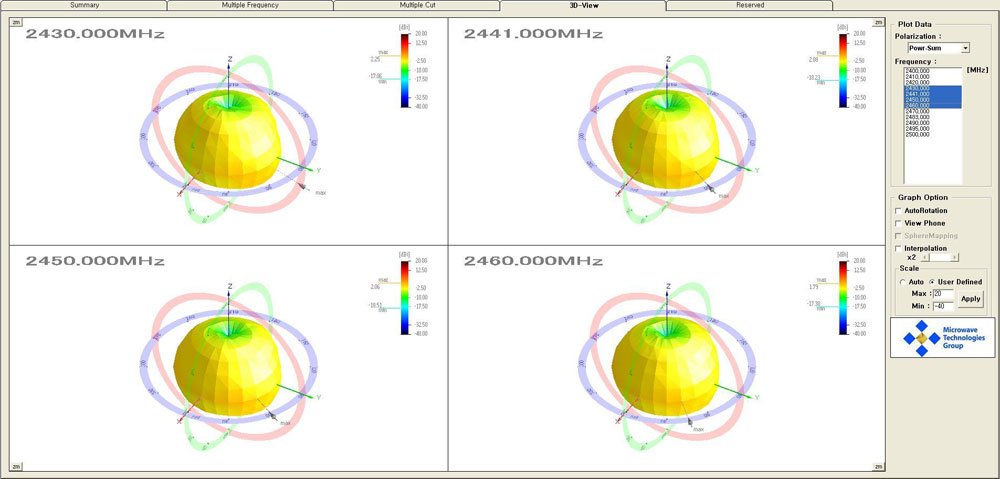Click the Max scale input field
This screenshot has height=479, width=1000.
[943, 293]
